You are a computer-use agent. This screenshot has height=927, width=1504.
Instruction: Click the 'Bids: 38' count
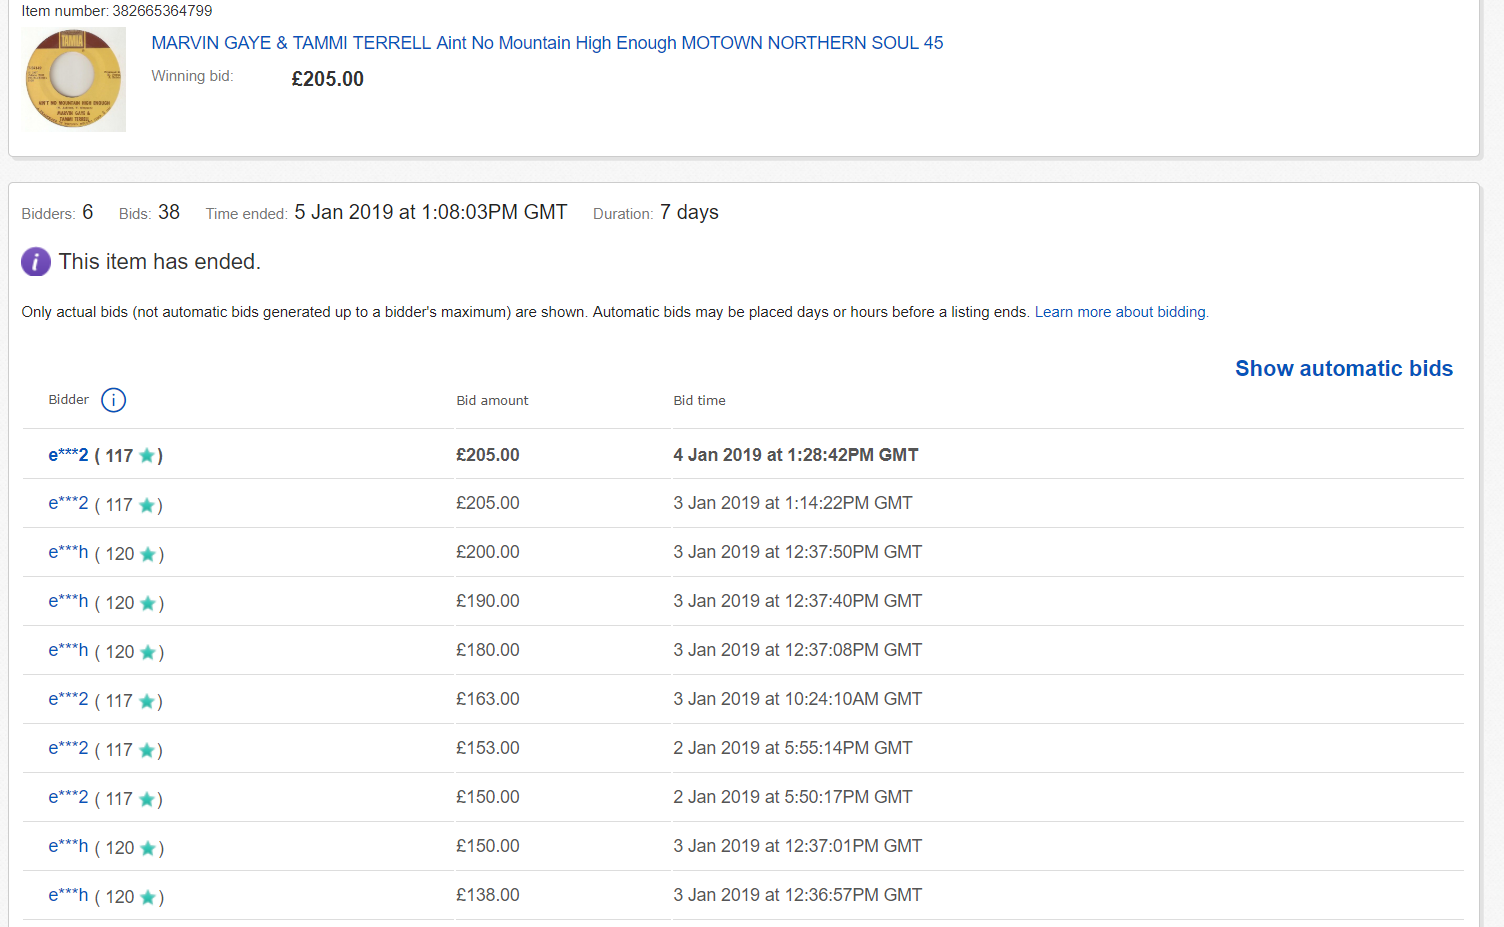[x=149, y=213]
